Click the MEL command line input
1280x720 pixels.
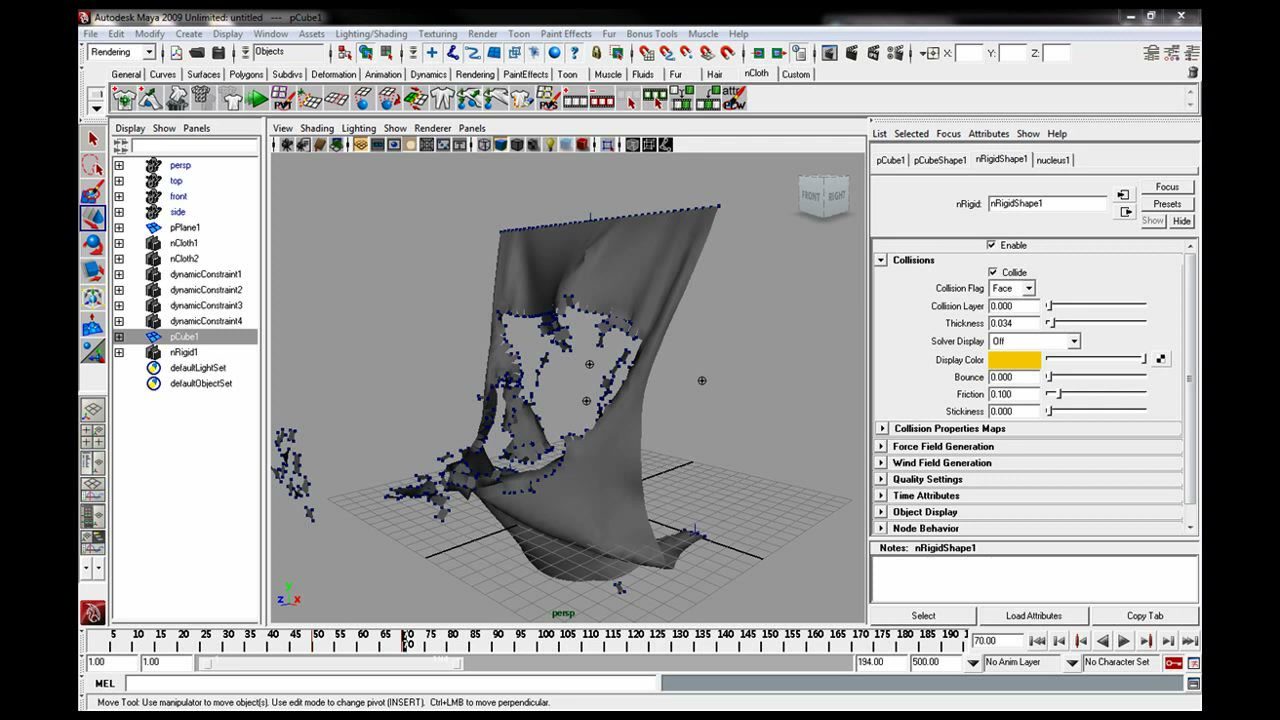click(391, 684)
